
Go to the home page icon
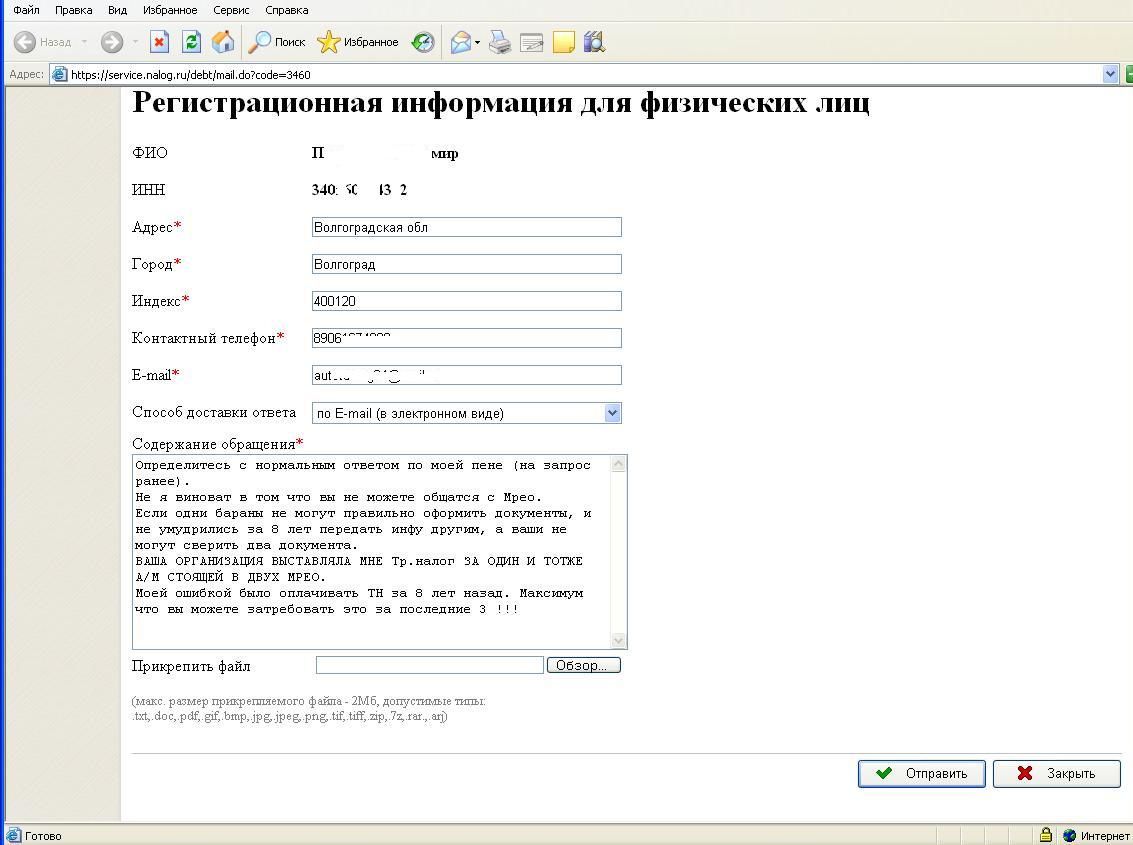(x=223, y=42)
